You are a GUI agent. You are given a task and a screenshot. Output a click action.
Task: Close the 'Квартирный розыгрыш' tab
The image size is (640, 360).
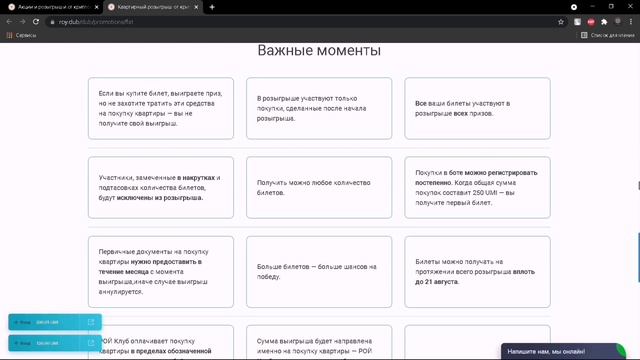pyautogui.click(x=196, y=7)
